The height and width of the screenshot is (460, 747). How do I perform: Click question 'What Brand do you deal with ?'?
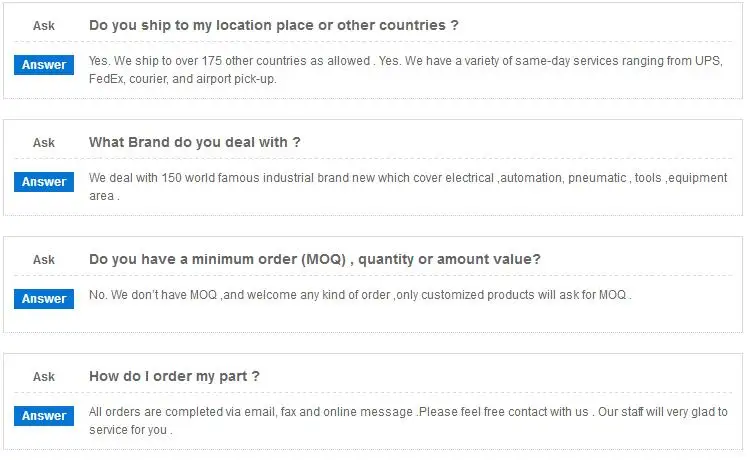coord(194,142)
